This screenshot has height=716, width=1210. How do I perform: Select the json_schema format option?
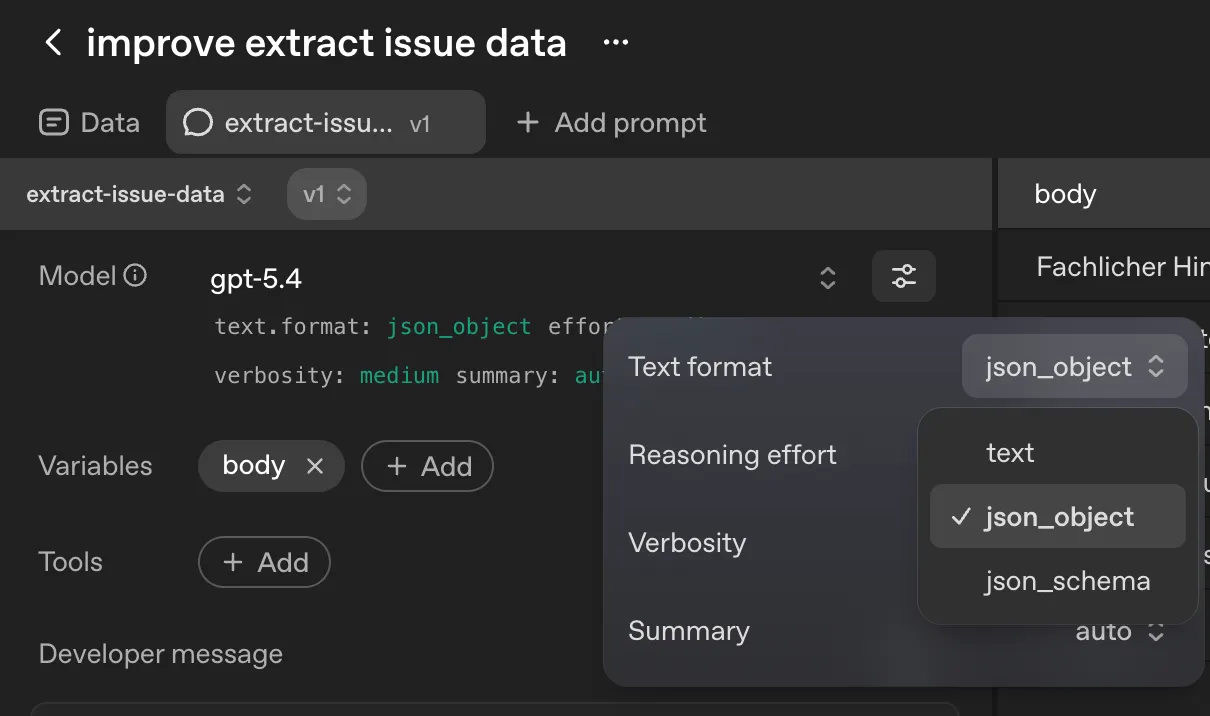coord(1068,581)
